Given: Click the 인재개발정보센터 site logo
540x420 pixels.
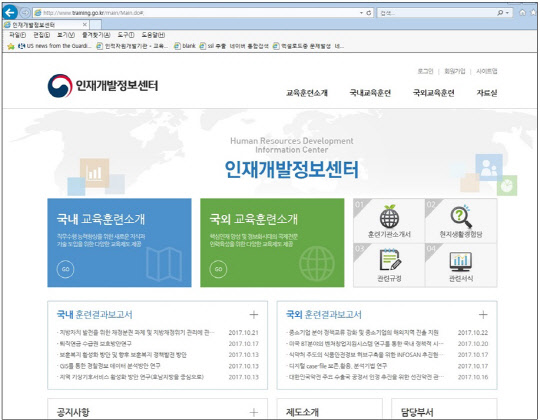Looking at the screenshot, I should coord(103,85).
